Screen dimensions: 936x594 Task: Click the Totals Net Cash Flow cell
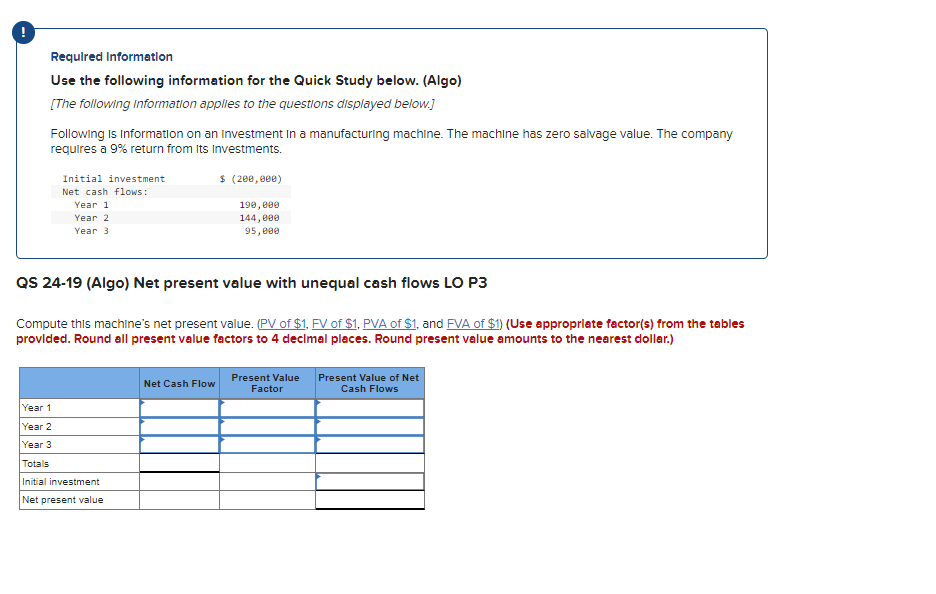coord(180,463)
